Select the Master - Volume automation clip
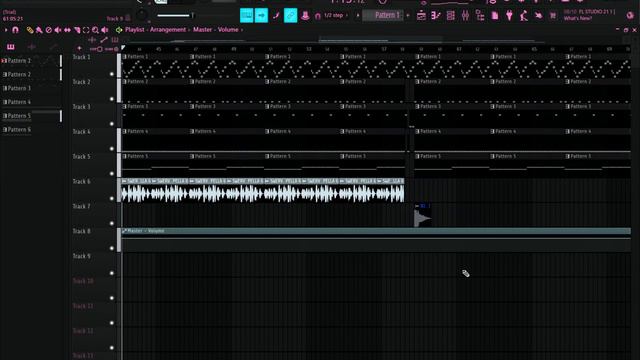Image resolution: width=640 pixels, height=360 pixels. 376,240
